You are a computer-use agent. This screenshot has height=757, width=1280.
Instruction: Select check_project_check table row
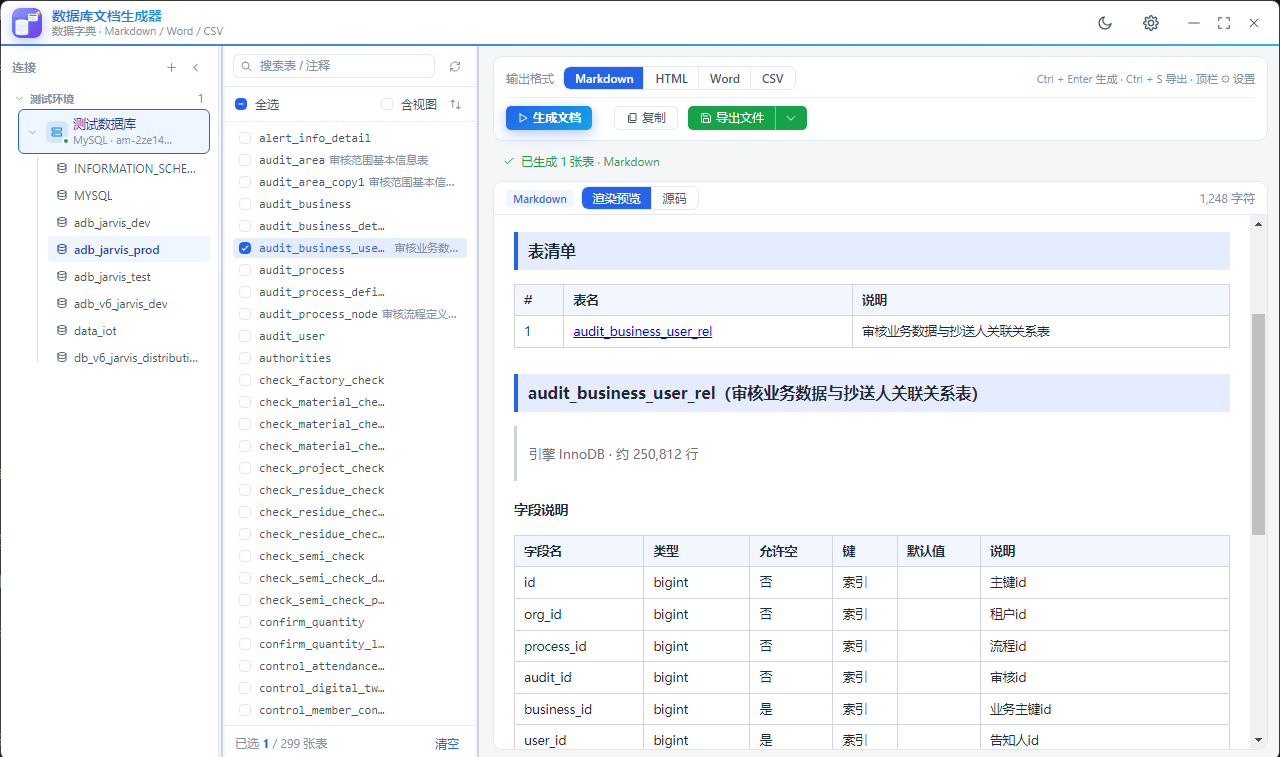[x=350, y=468]
